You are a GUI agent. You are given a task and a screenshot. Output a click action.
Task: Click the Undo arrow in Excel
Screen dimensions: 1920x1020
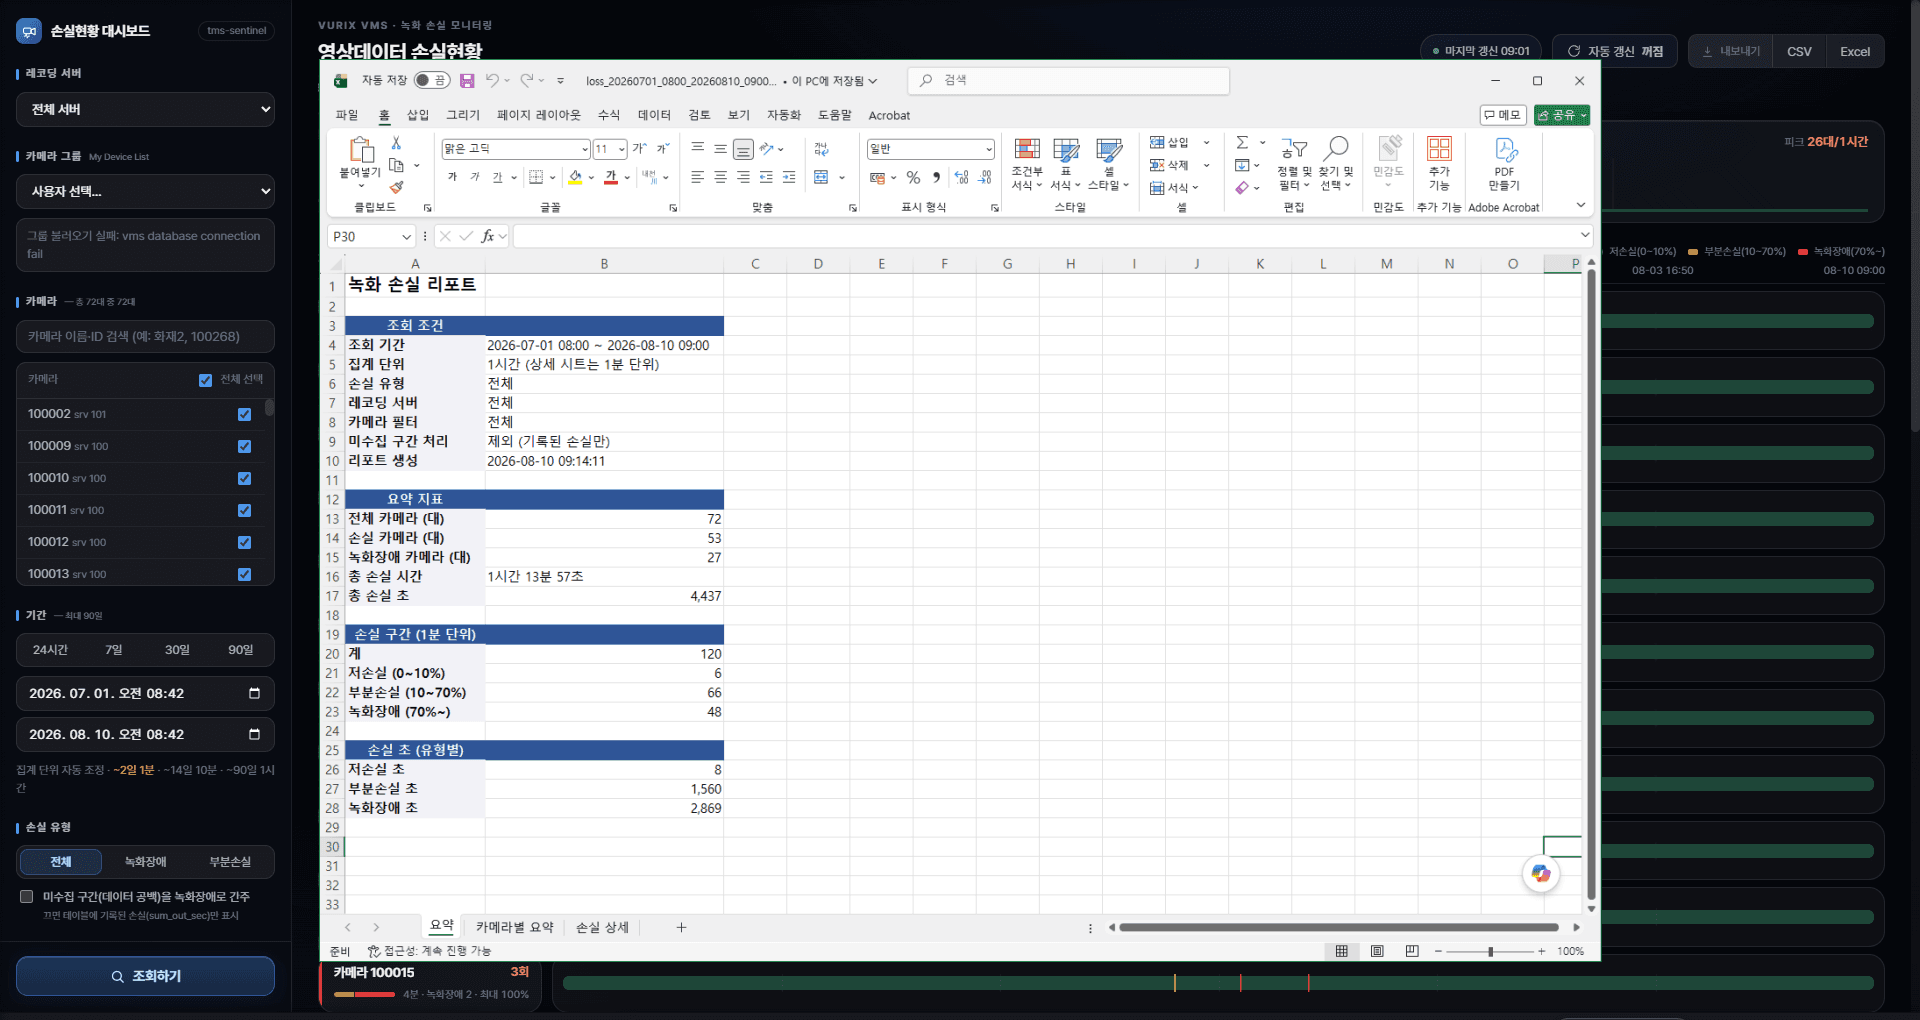tap(492, 80)
